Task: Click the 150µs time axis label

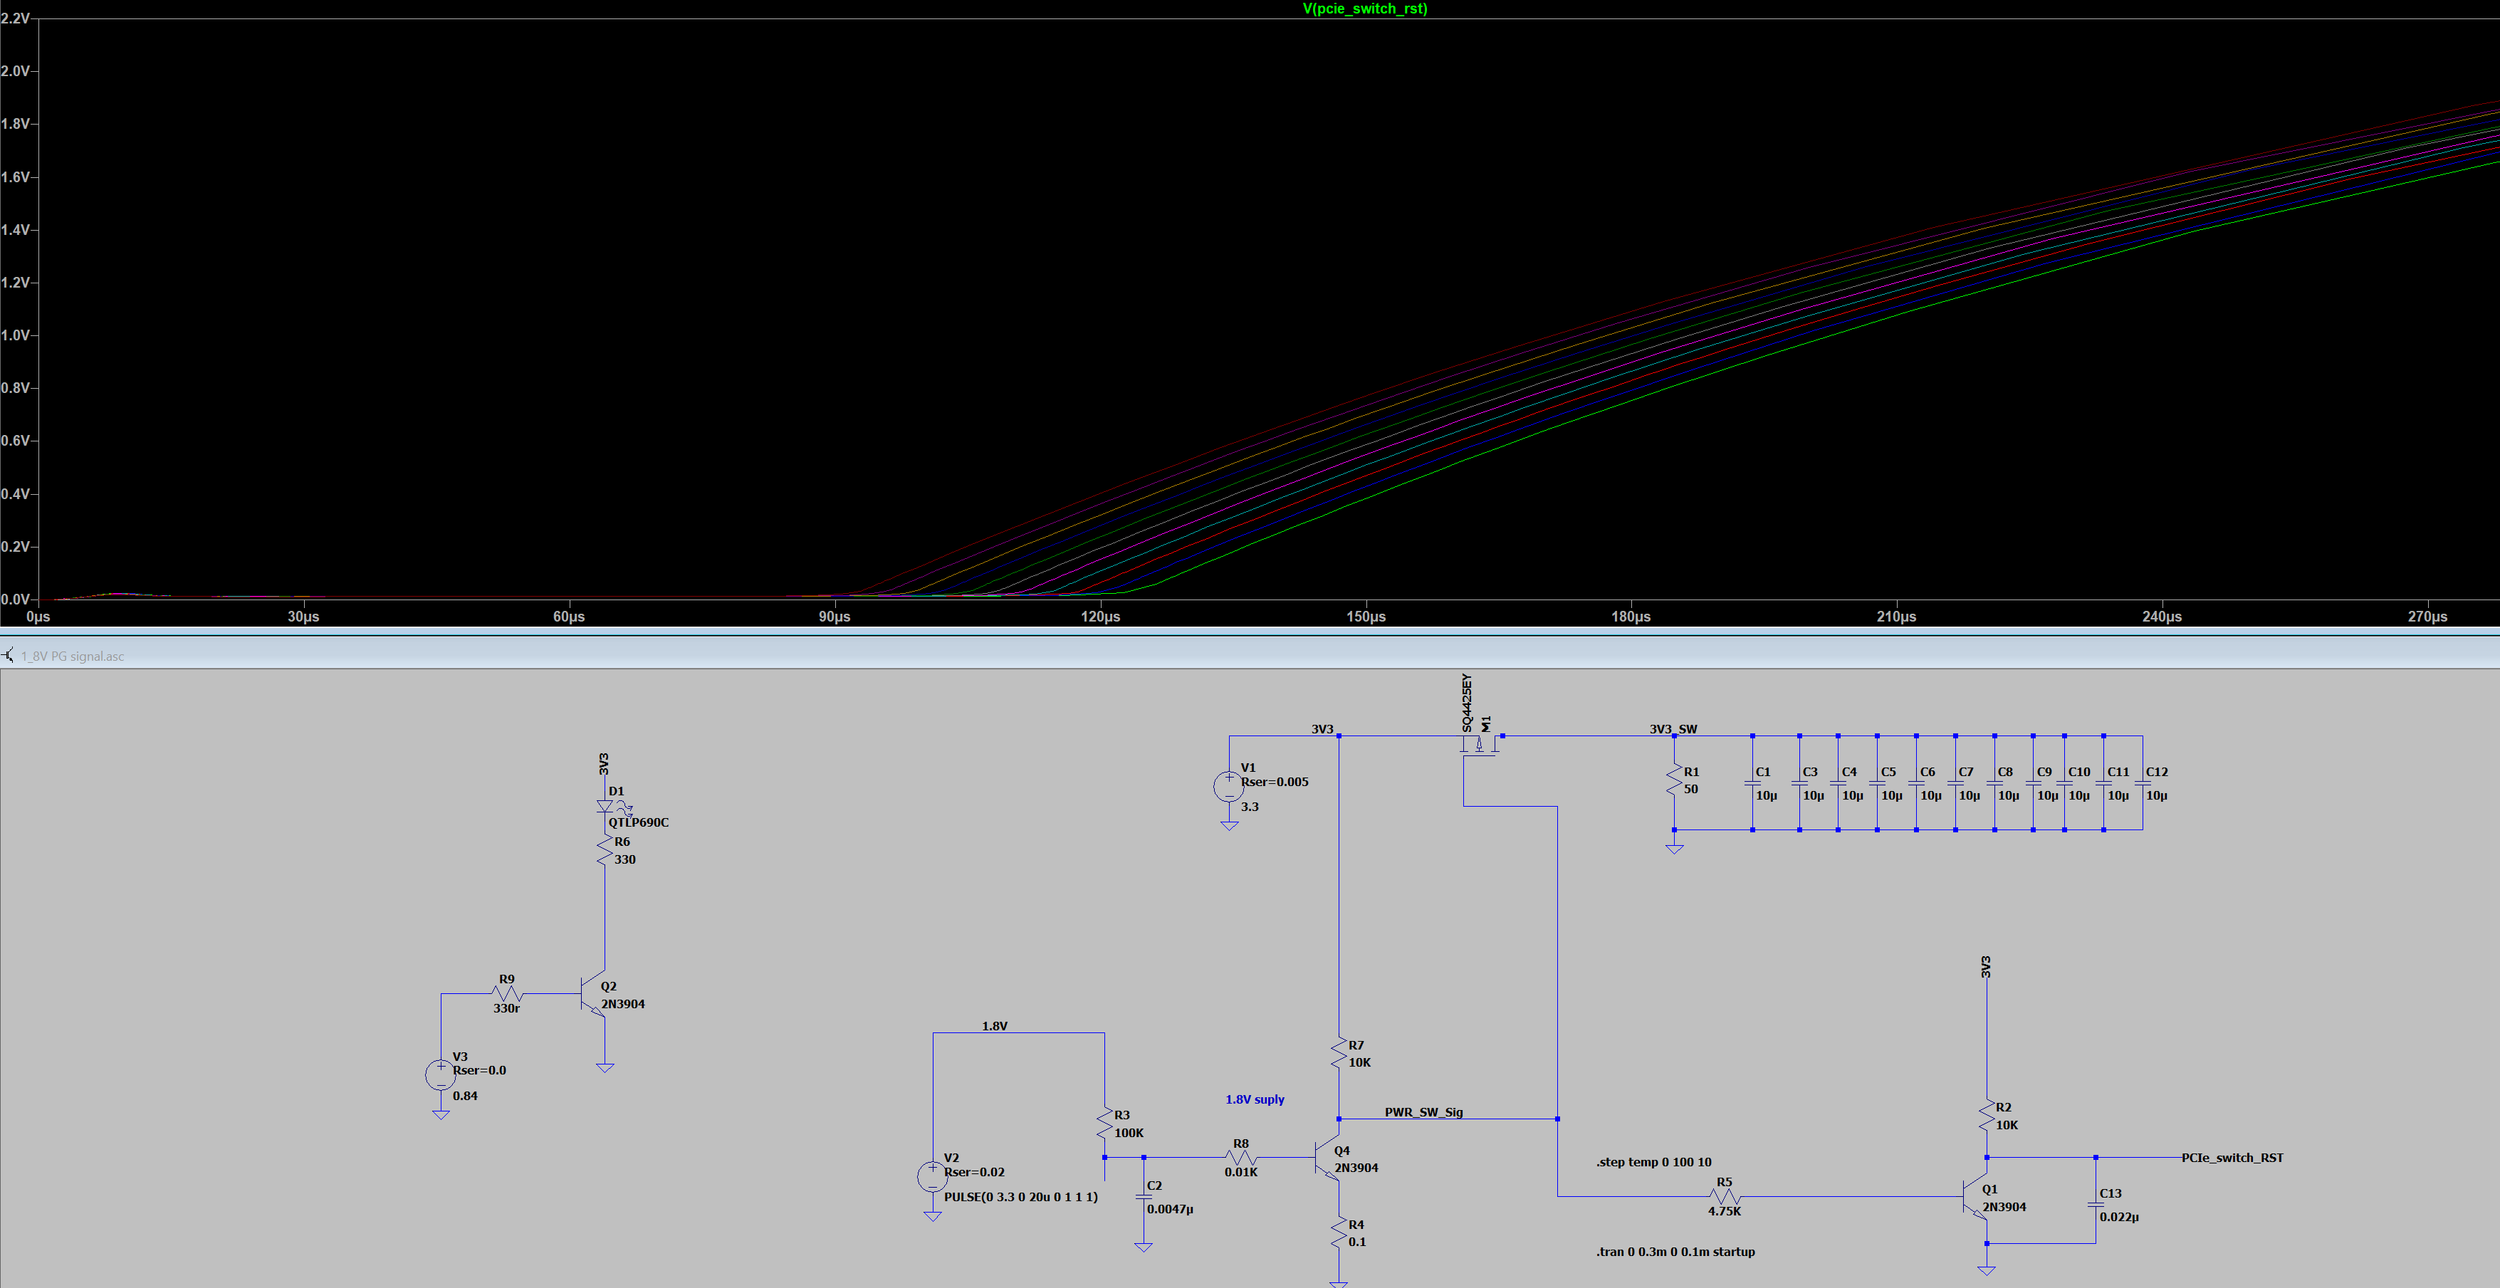Action: click(1366, 617)
